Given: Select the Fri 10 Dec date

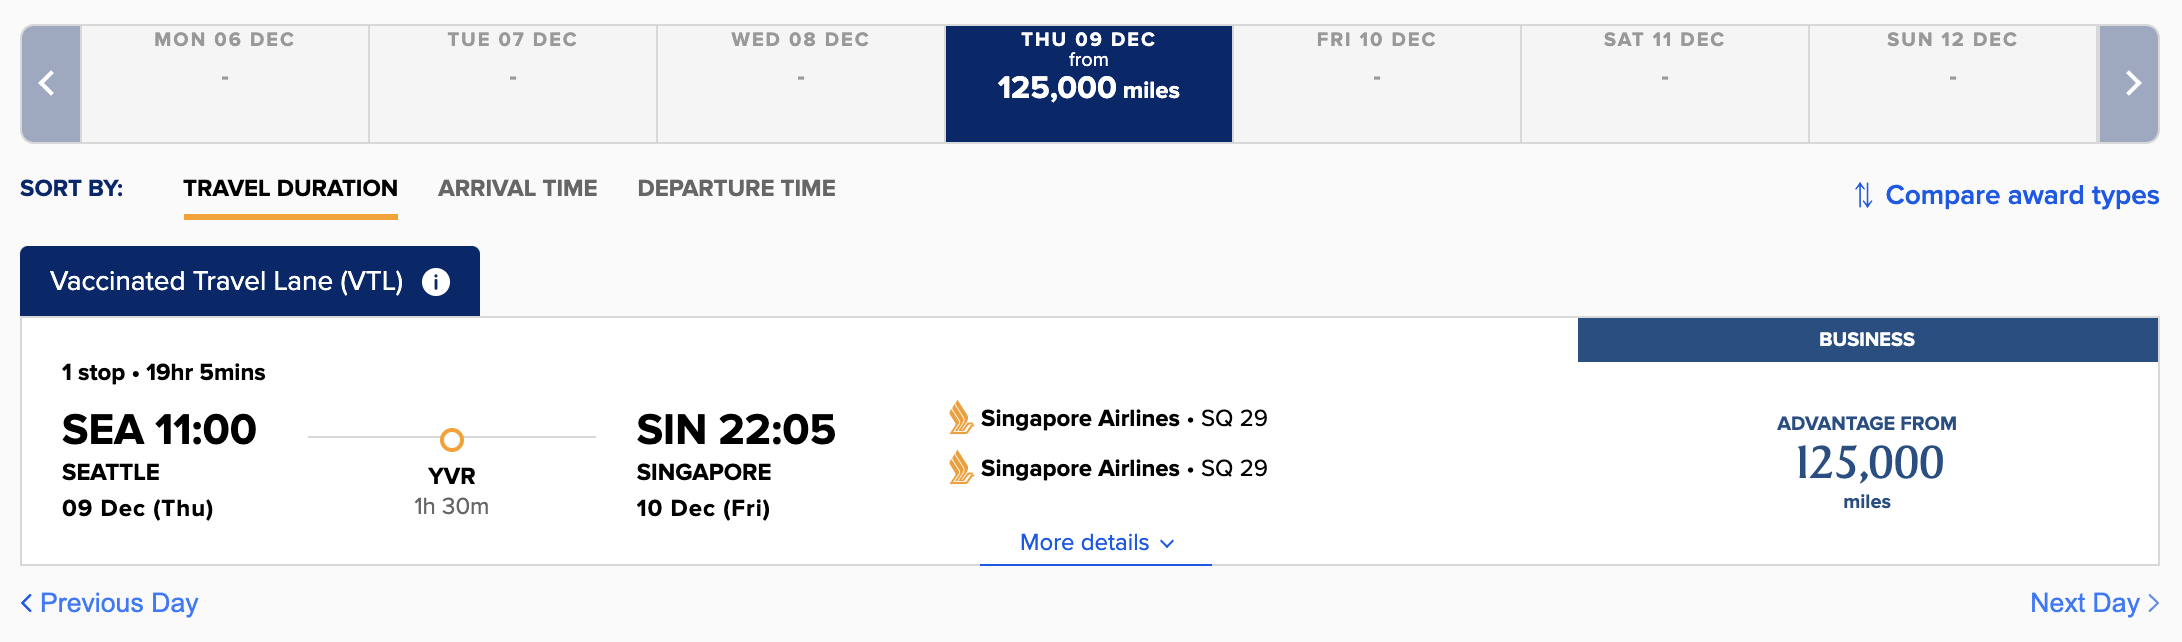Looking at the screenshot, I should 1376,83.
